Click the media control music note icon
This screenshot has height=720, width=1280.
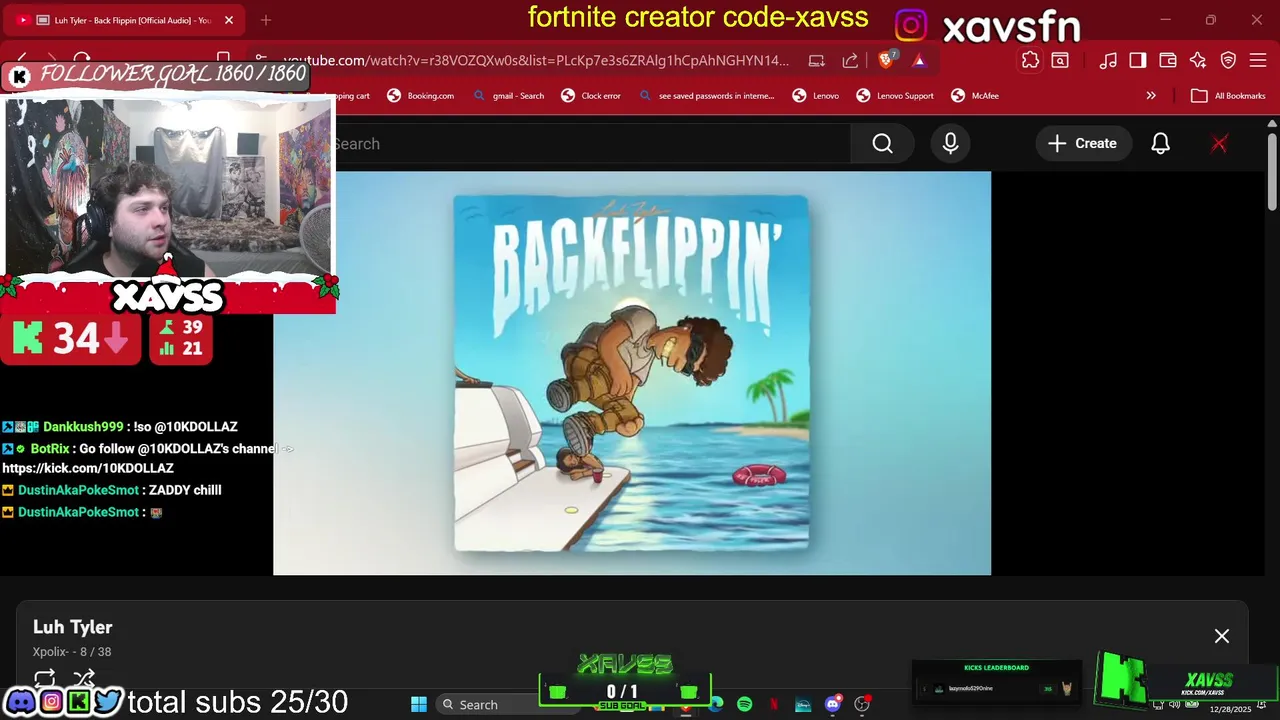pos(1108,61)
